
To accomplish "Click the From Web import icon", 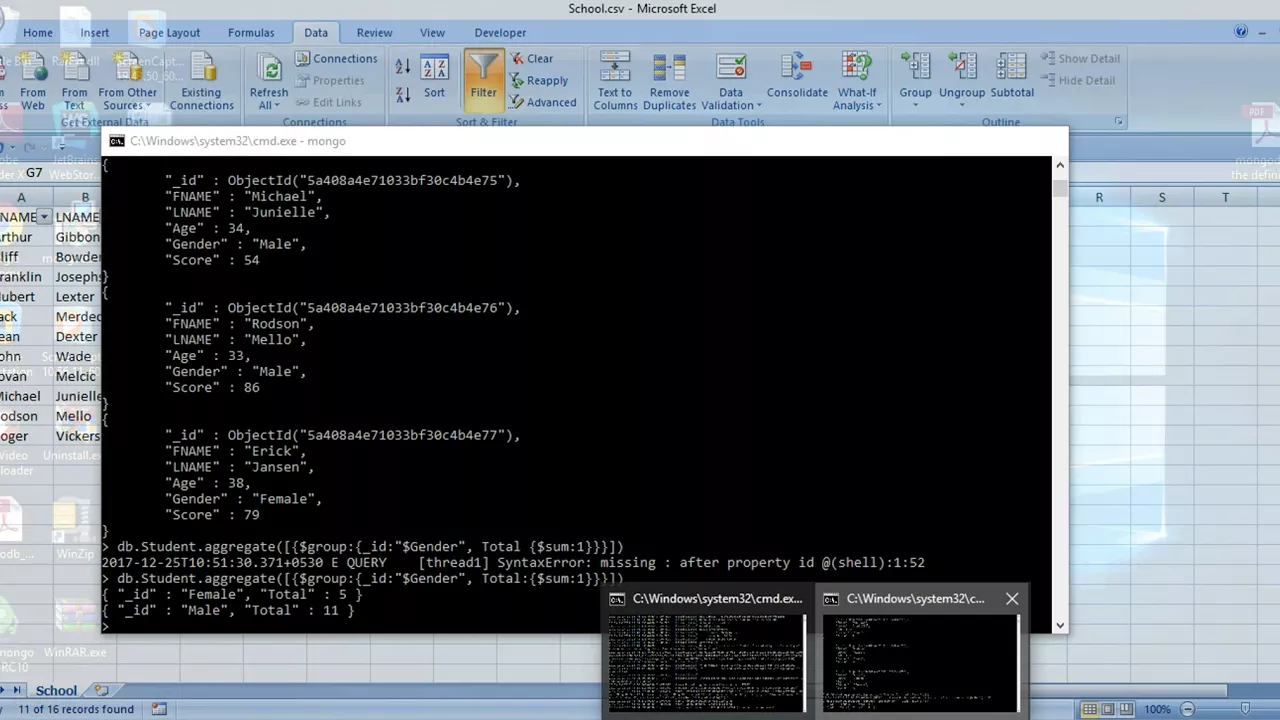I will coord(32,82).
